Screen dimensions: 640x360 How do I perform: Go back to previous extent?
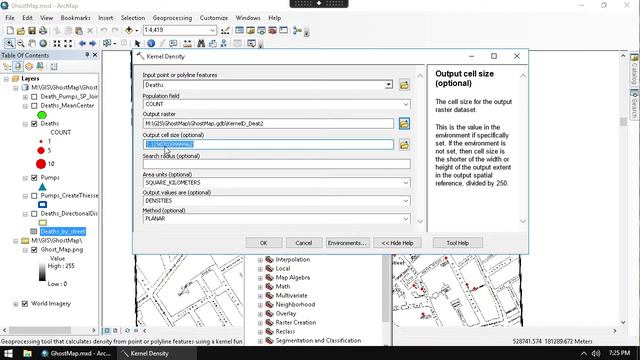[x=82, y=43]
